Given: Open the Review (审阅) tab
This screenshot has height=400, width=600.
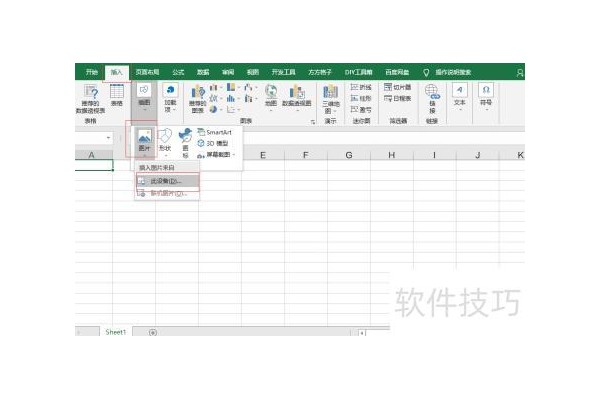Looking at the screenshot, I should [x=228, y=72].
